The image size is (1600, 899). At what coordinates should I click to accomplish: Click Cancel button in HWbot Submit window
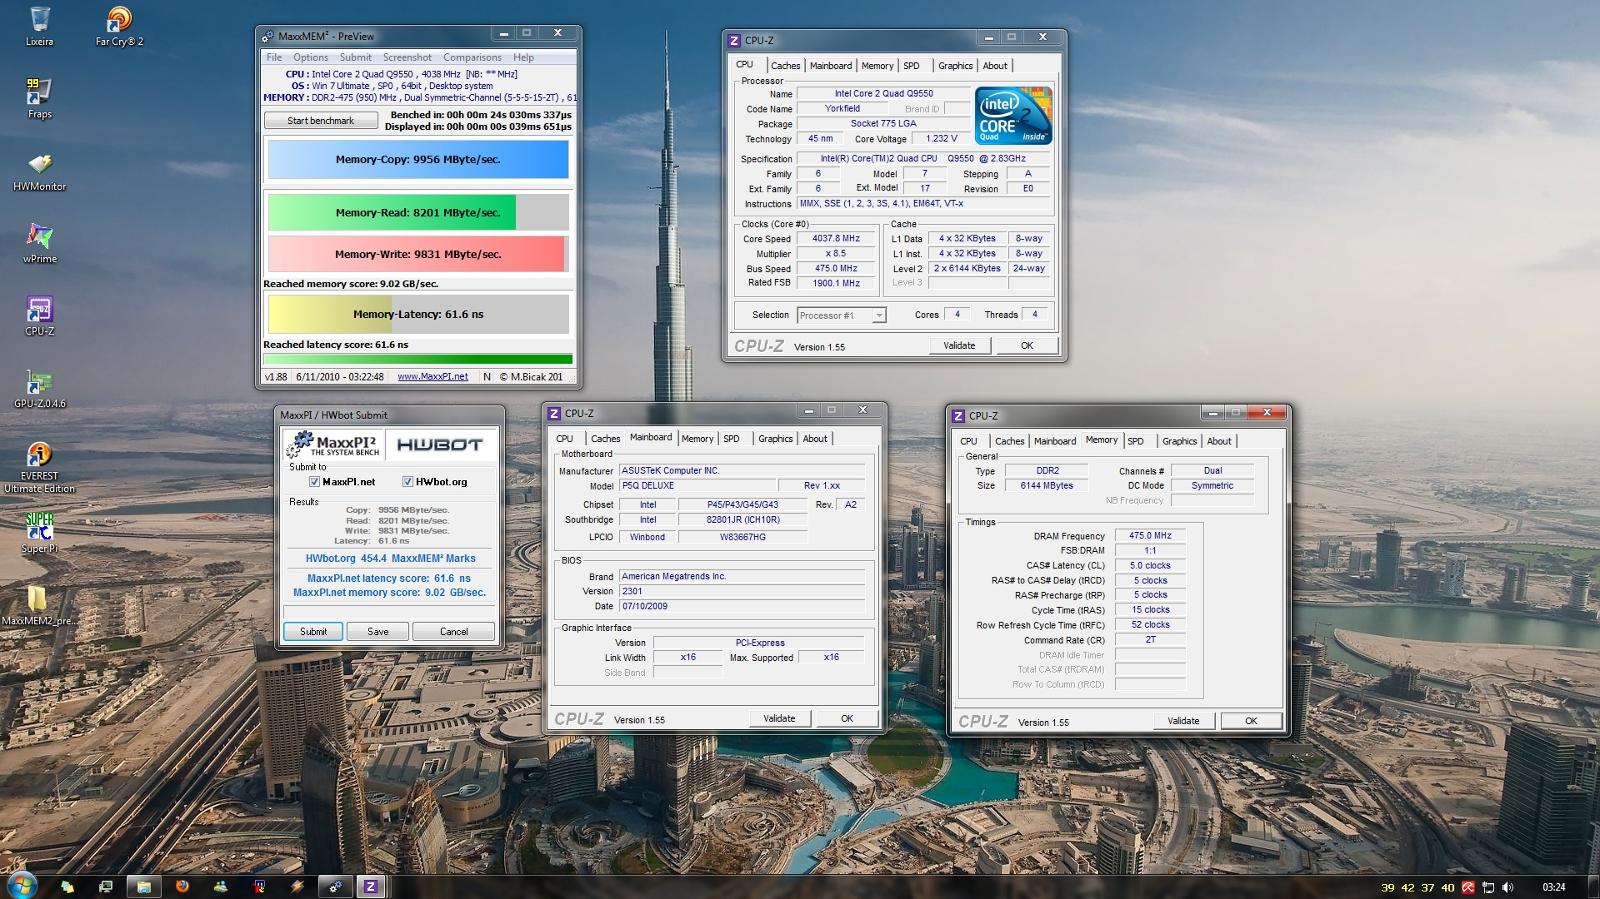454,631
